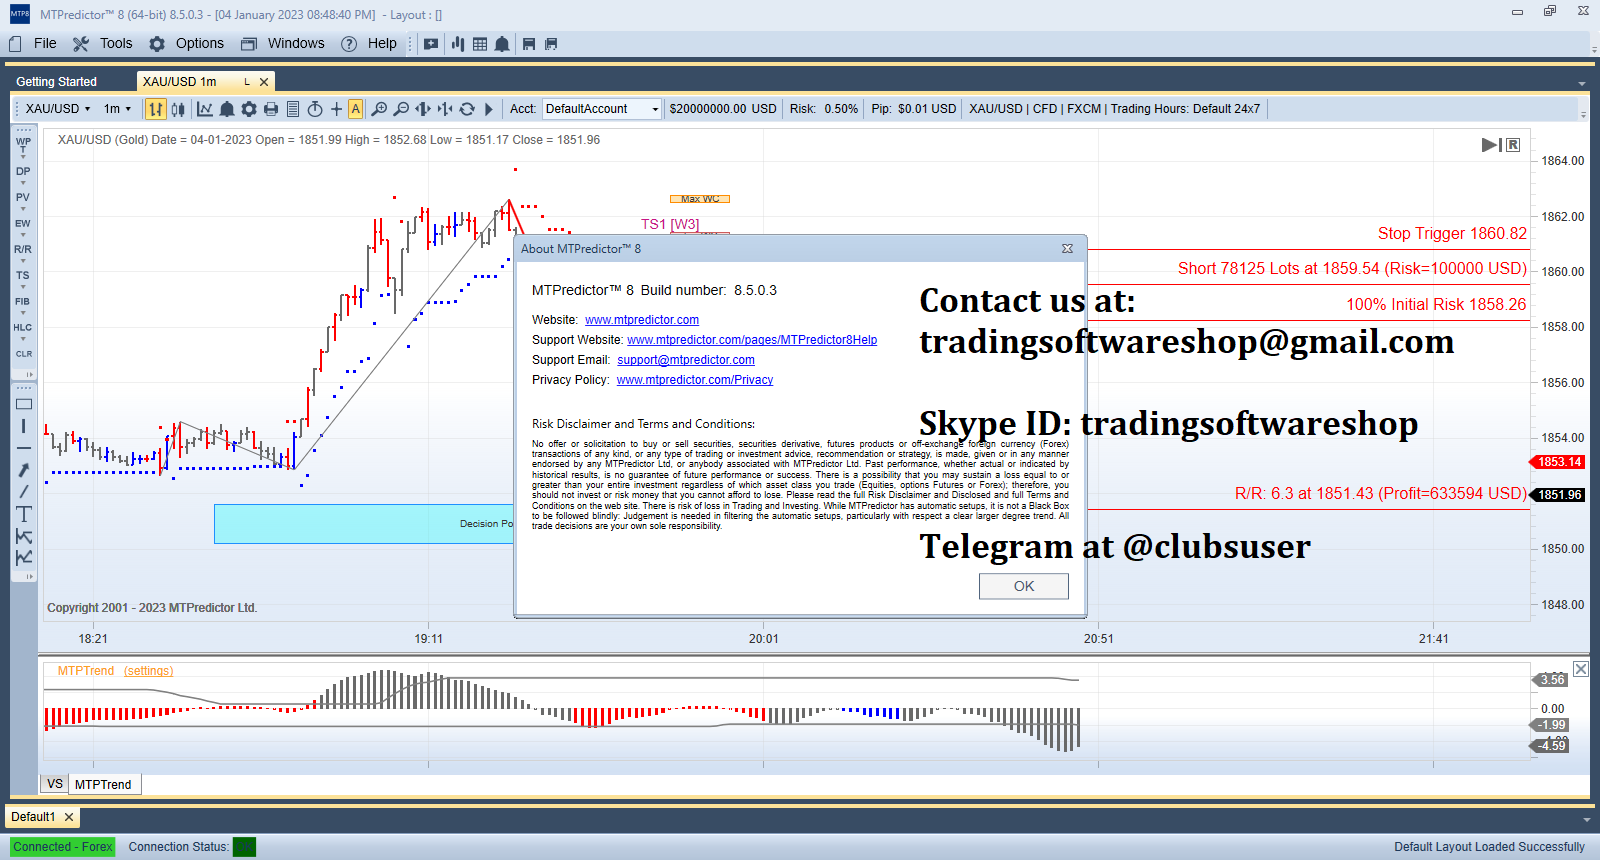
Task: Click the expand bar spacing icon
Action: (423, 109)
